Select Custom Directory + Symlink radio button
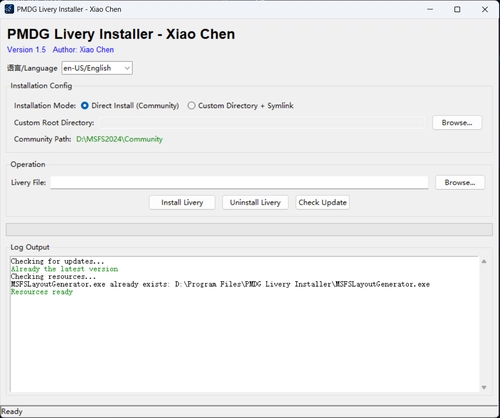Screen dimensions: 500x418 click(x=191, y=106)
